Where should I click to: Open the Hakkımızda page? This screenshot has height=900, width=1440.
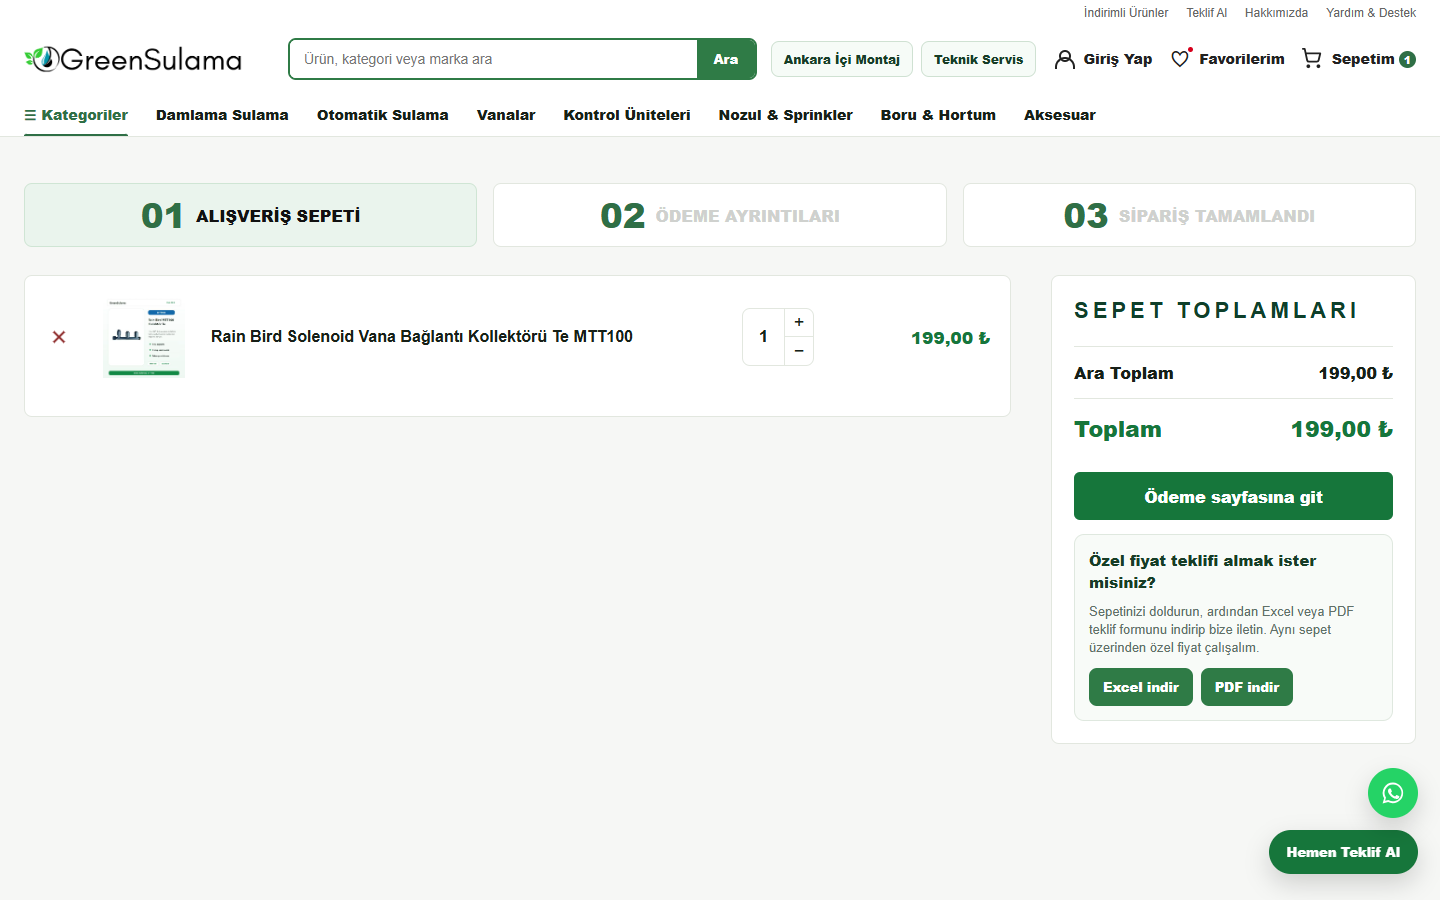tap(1276, 13)
